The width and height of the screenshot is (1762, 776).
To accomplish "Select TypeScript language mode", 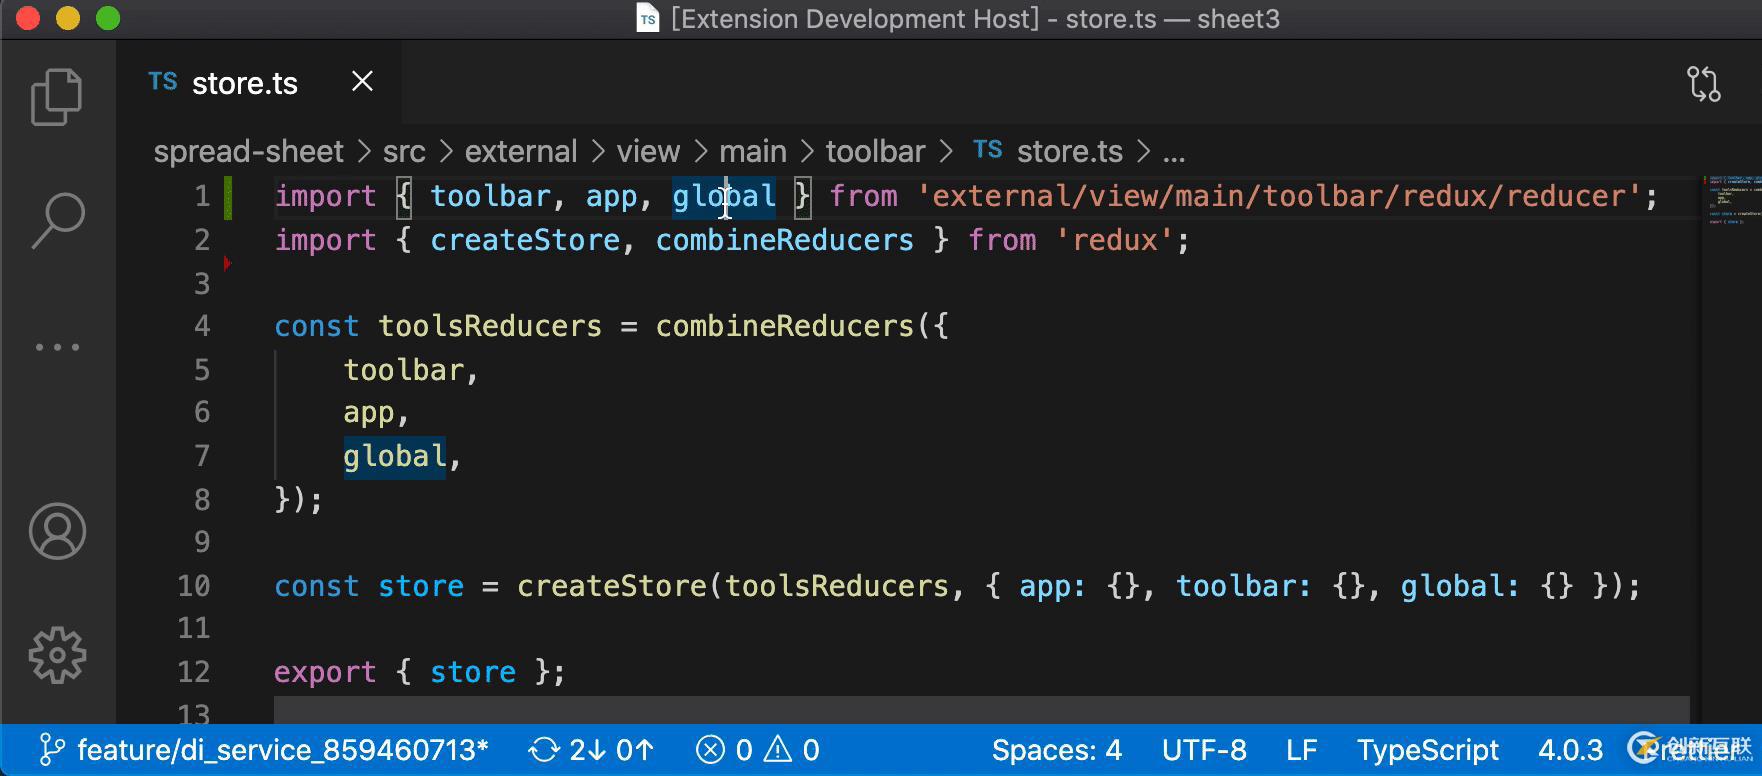I will click(1427, 750).
